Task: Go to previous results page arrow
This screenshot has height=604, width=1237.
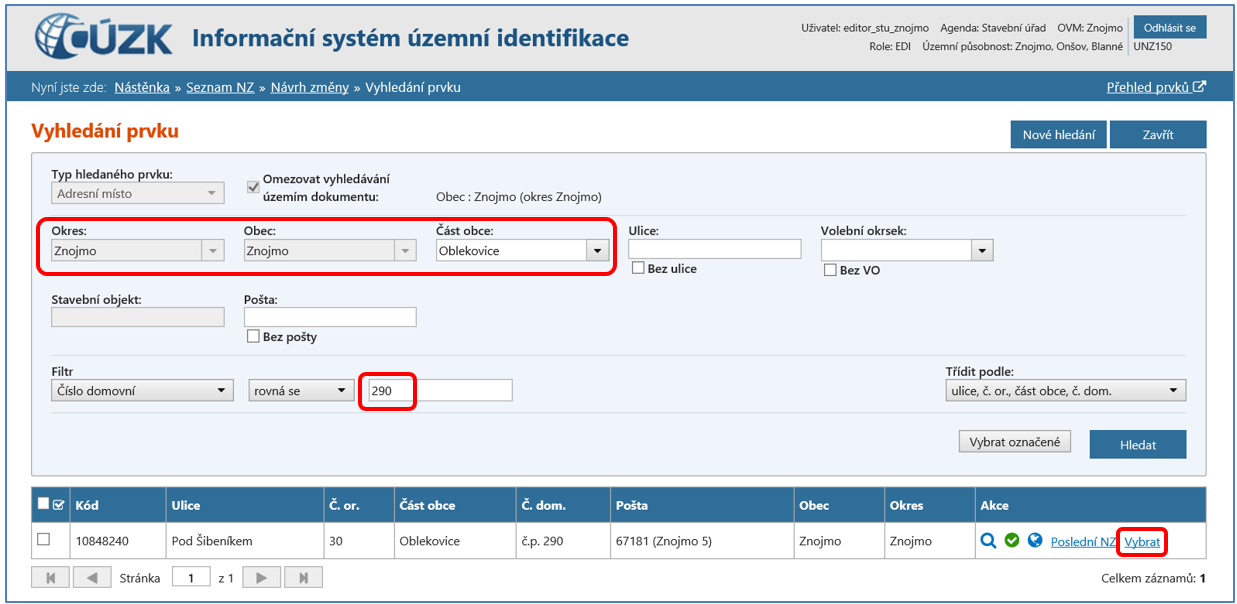Action: [x=92, y=578]
